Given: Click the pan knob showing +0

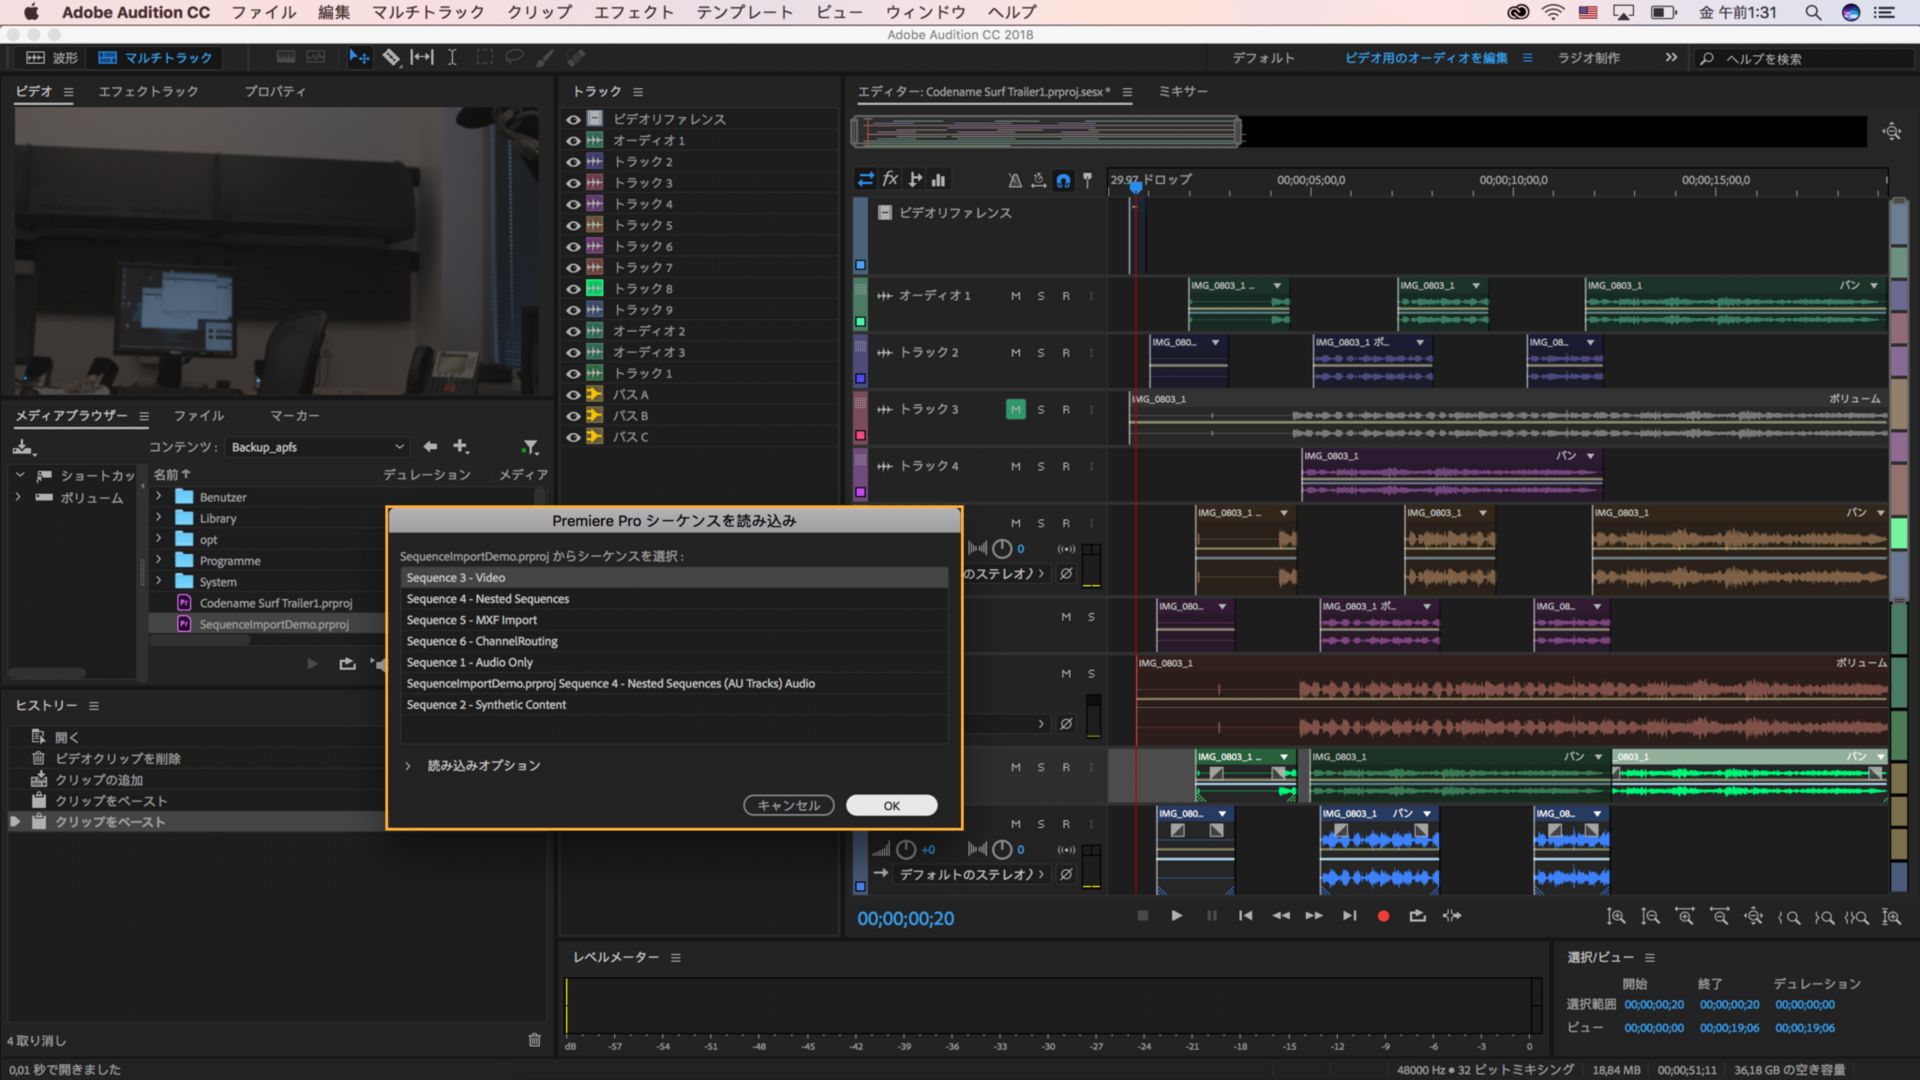Looking at the screenshot, I should [x=906, y=849].
